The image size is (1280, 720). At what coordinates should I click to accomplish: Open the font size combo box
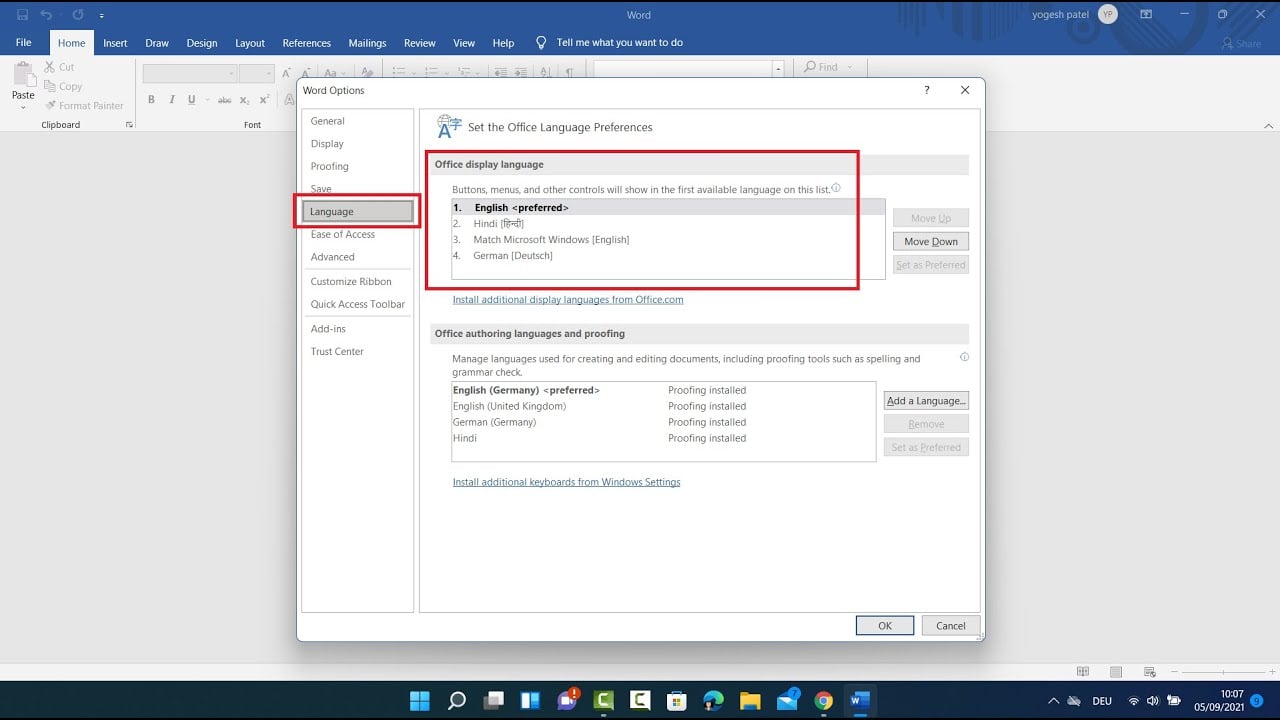tap(256, 73)
